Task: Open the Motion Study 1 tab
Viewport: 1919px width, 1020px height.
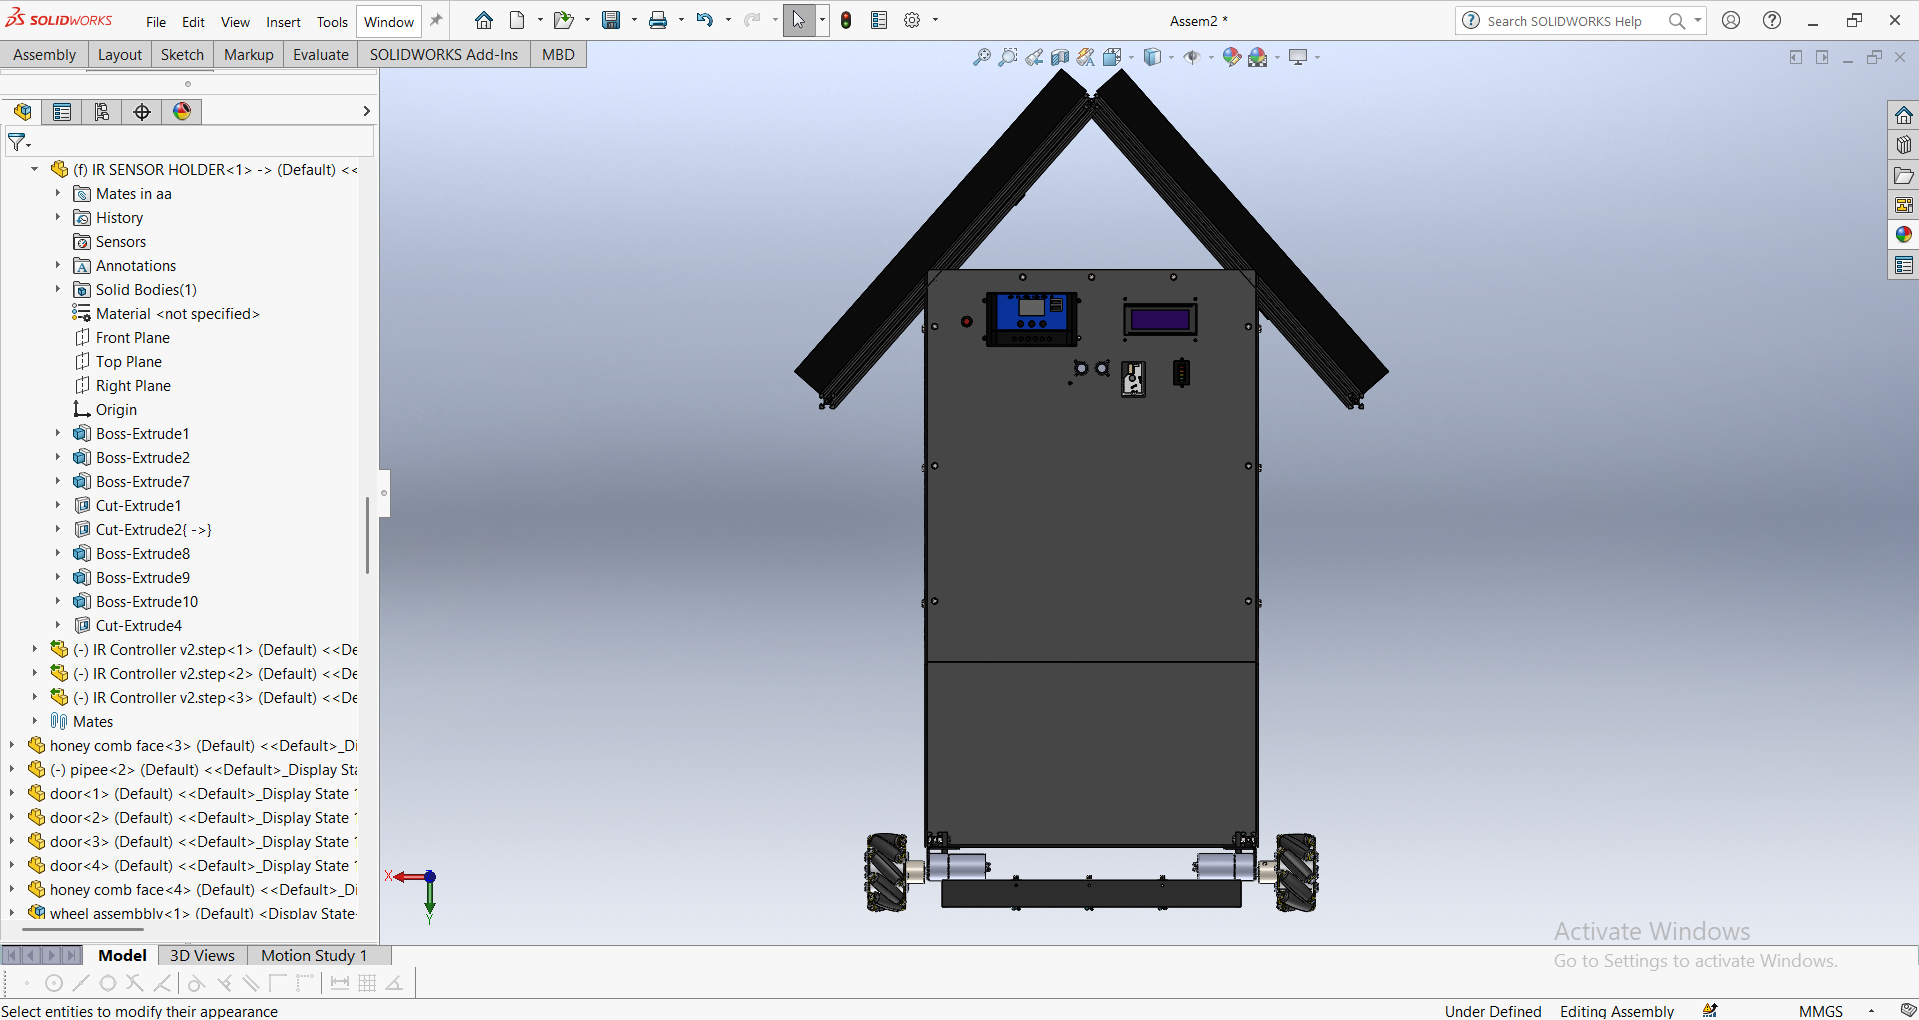Action: [314, 955]
